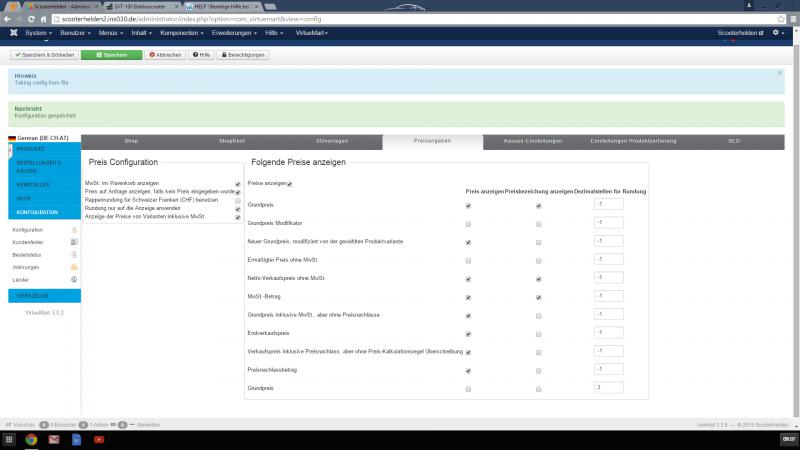Viewport: 800px width, 450px height.
Task: Open the VirtueMart dropdown menu
Action: pos(312,33)
